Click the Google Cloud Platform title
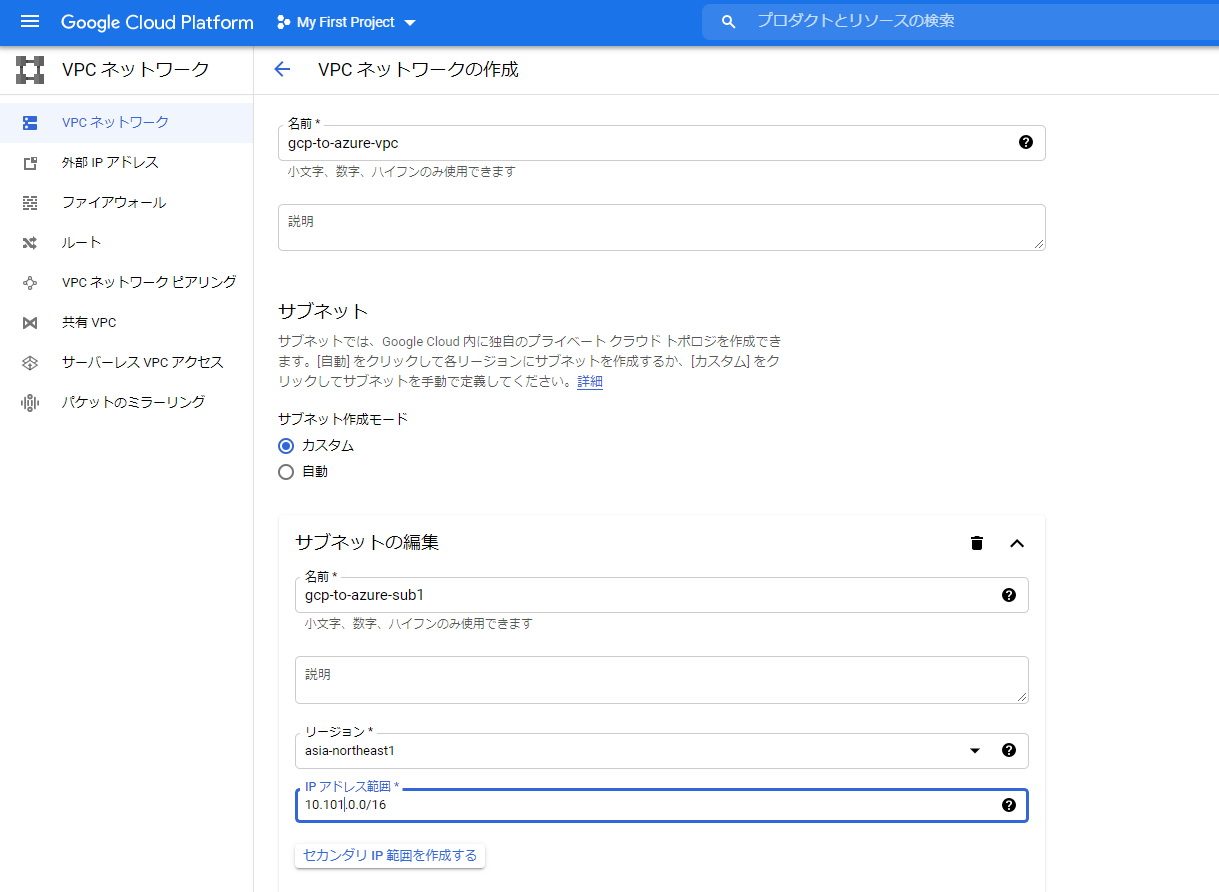Viewport: 1219px width, 892px height. (x=157, y=22)
